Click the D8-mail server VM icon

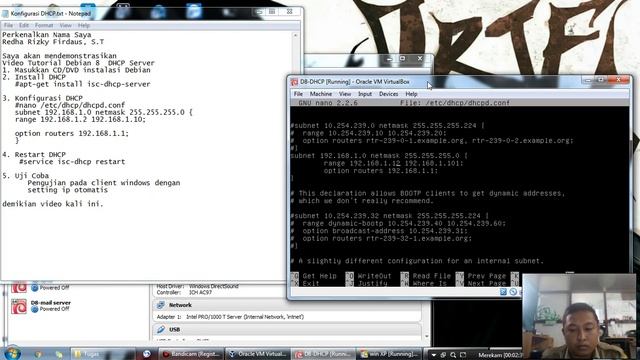[x=19, y=306]
